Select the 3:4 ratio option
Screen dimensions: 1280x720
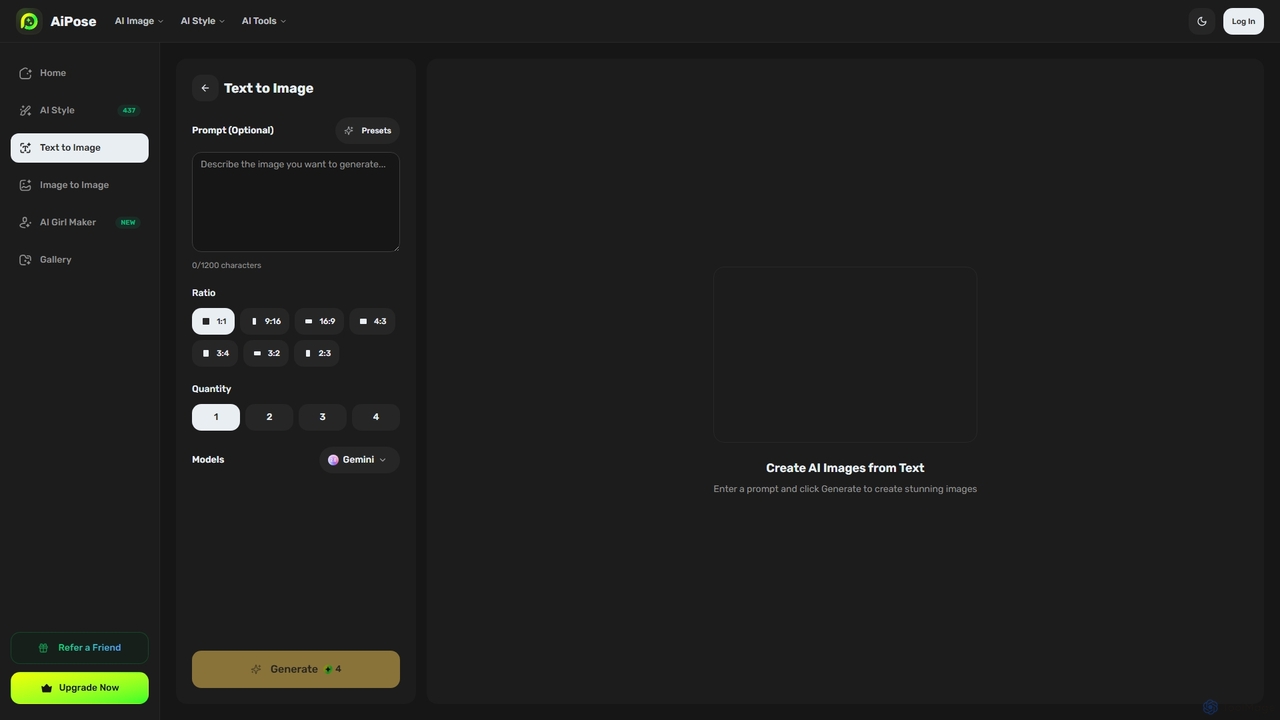tap(215, 353)
